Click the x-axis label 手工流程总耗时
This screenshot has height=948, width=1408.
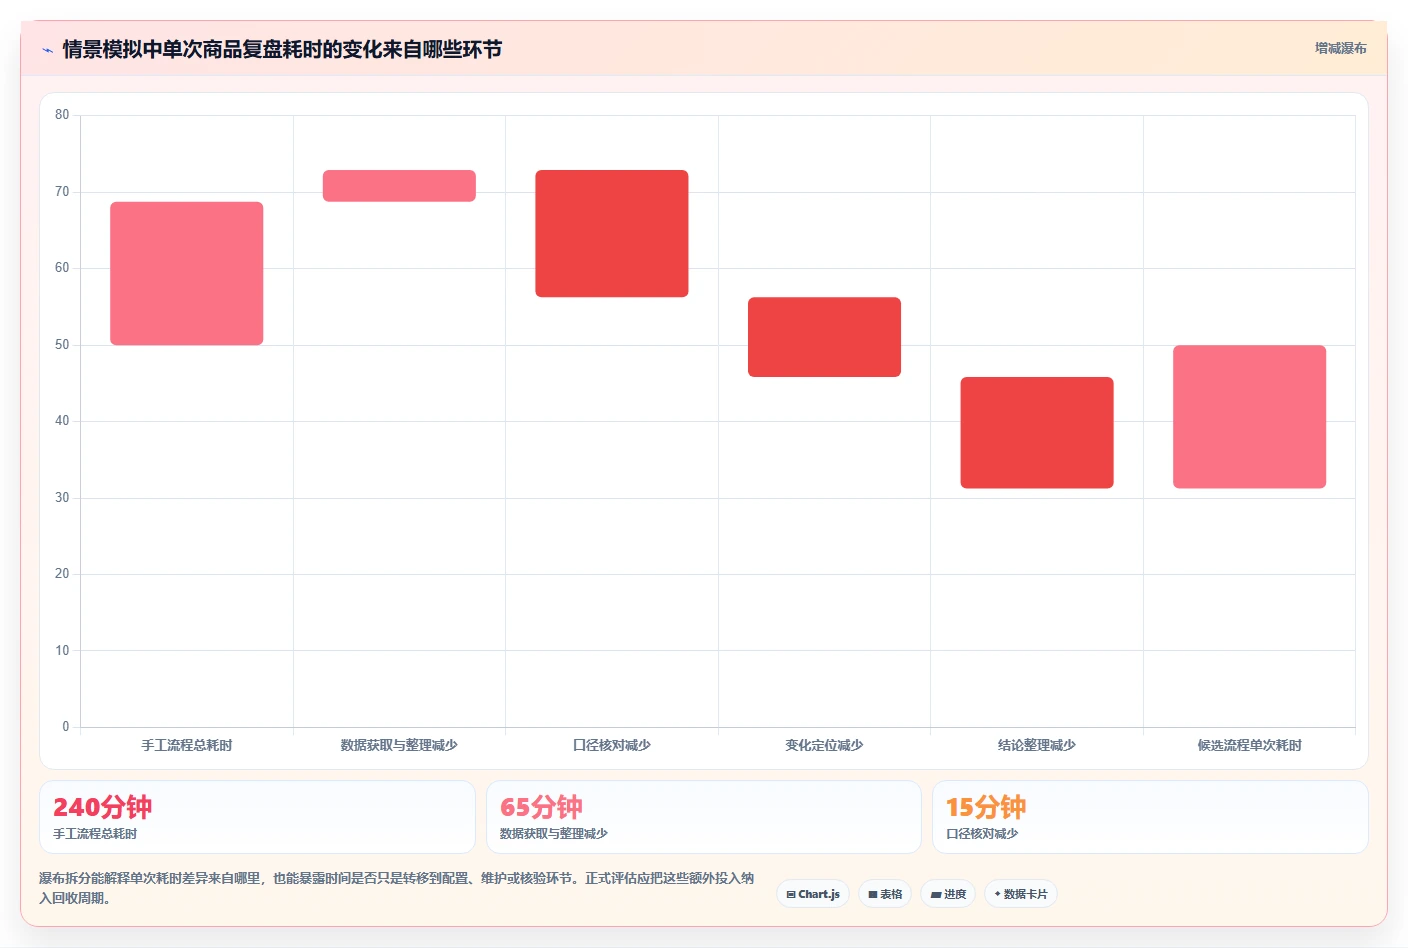187,745
